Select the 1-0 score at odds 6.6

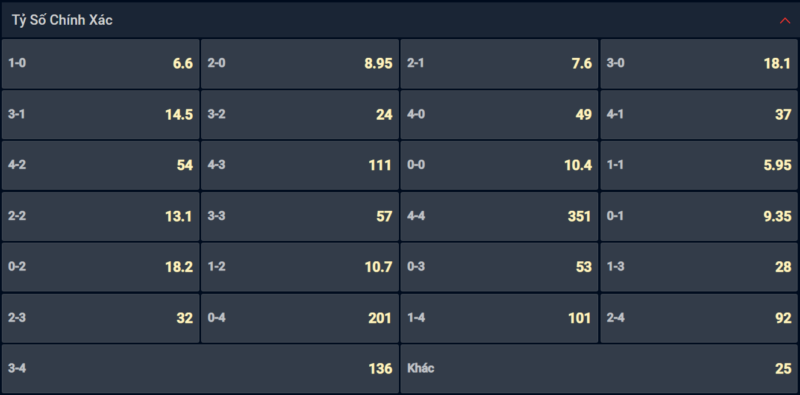coord(101,64)
